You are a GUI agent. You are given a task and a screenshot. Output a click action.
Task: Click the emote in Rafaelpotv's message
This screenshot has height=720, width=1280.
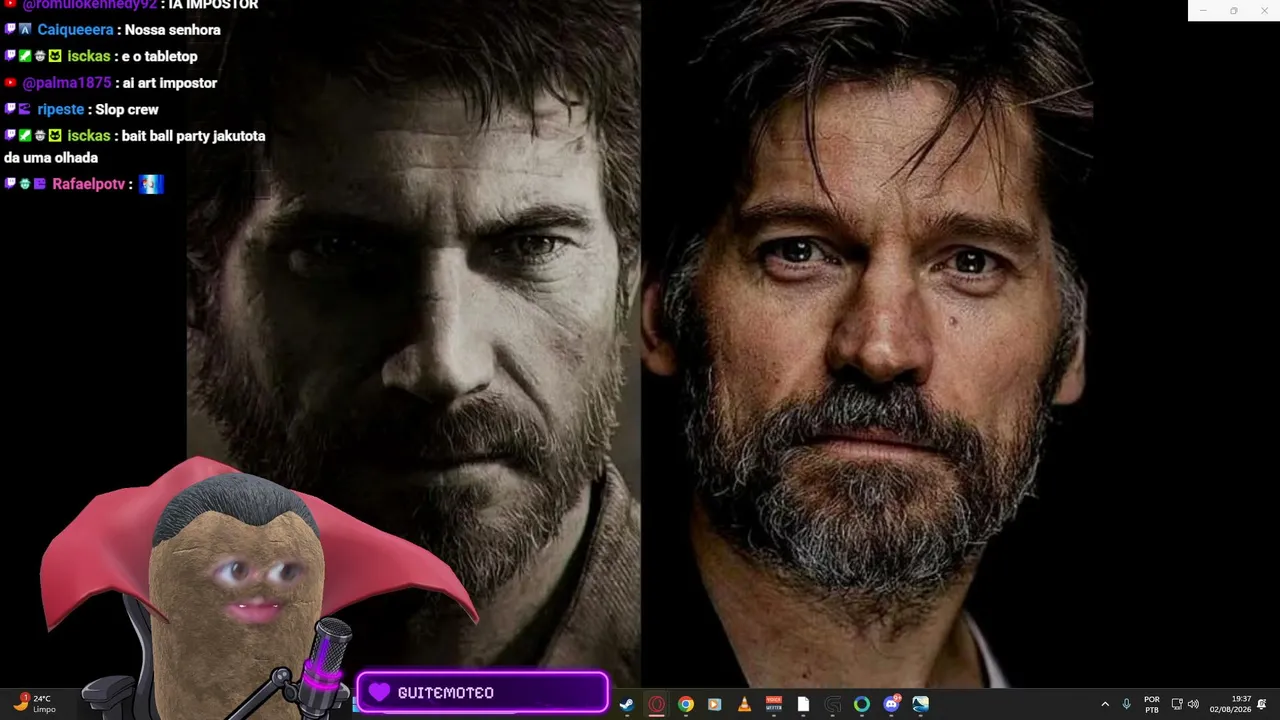tap(151, 184)
